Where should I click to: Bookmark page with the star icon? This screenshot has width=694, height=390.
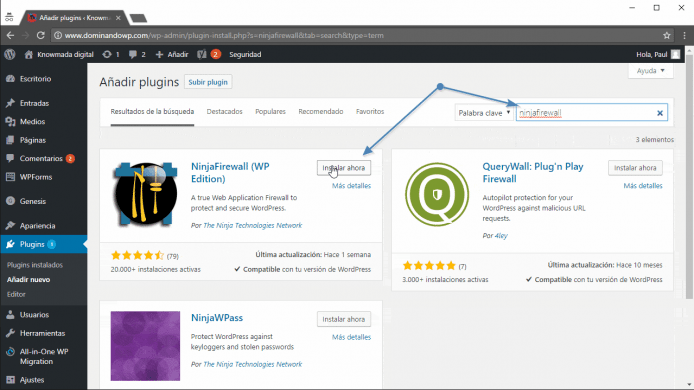point(667,35)
